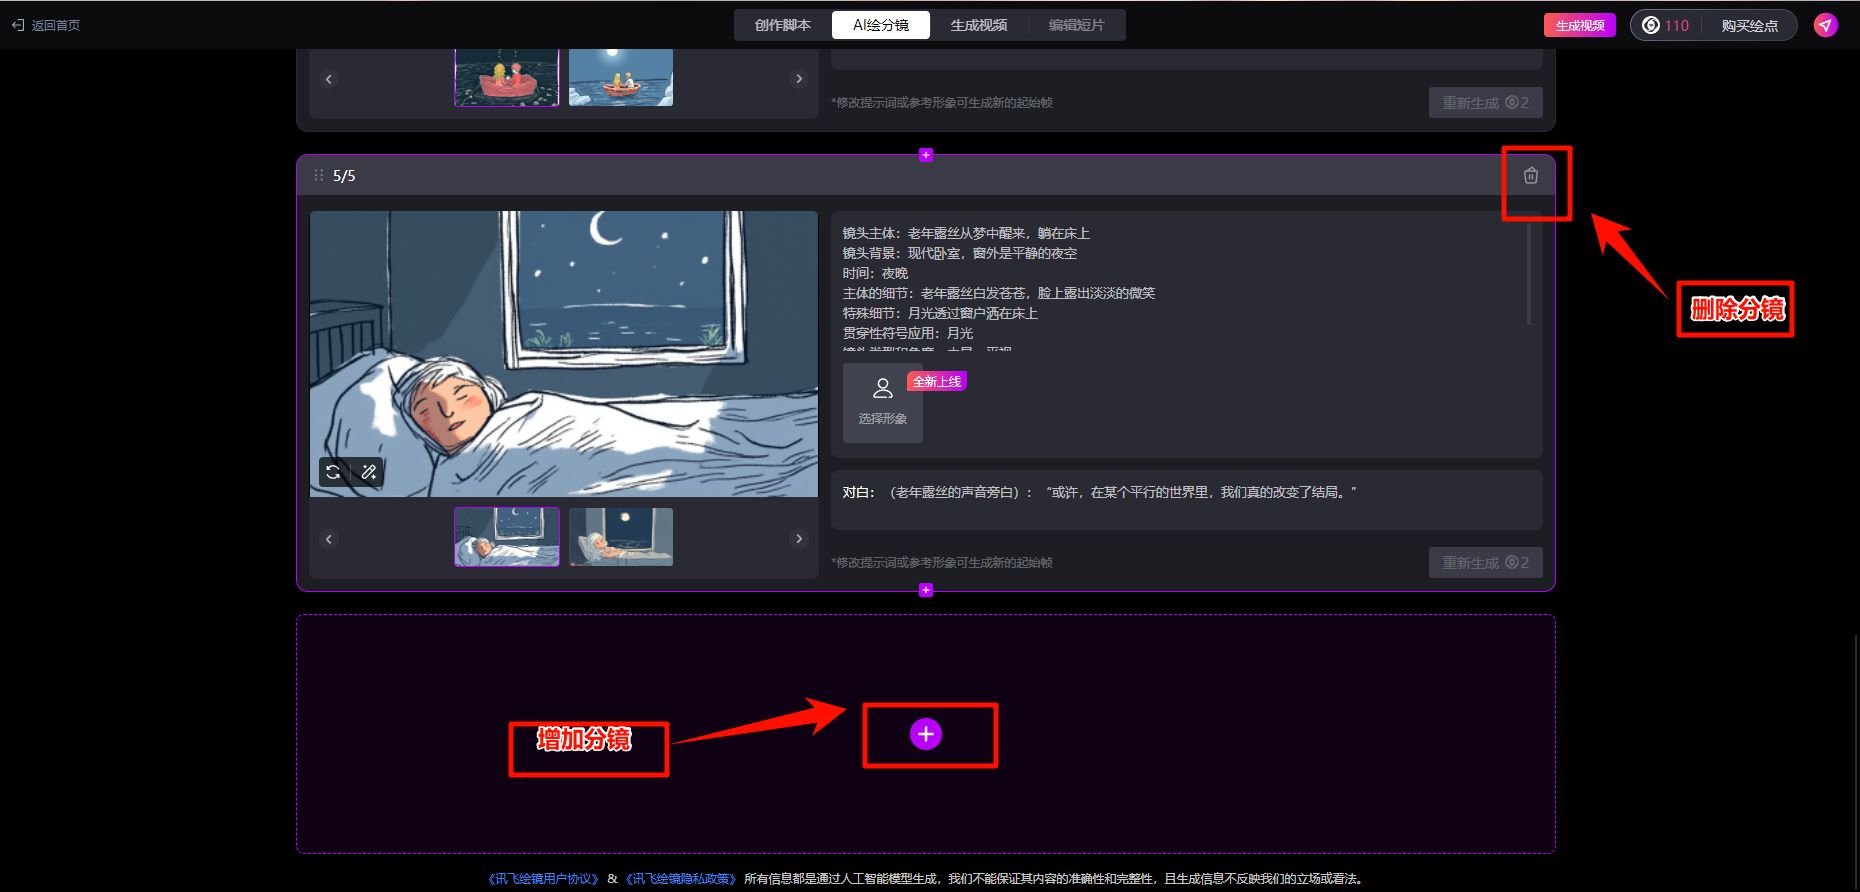Click the magic wand edit icon on preview

point(369,472)
